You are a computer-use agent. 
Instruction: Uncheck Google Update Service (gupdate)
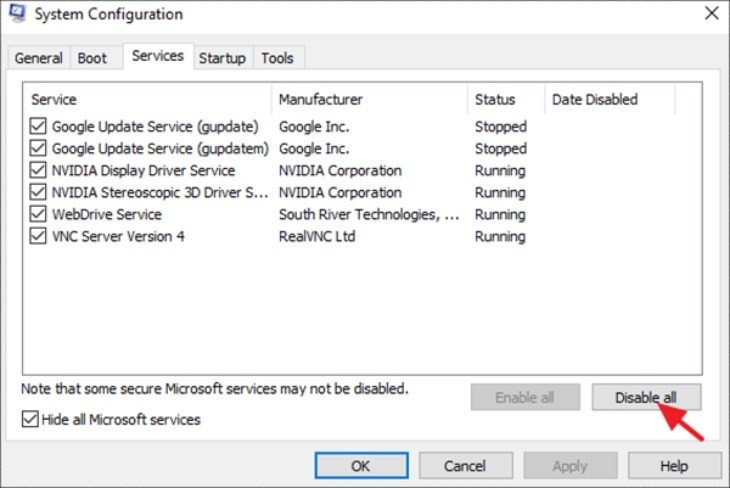pos(38,127)
